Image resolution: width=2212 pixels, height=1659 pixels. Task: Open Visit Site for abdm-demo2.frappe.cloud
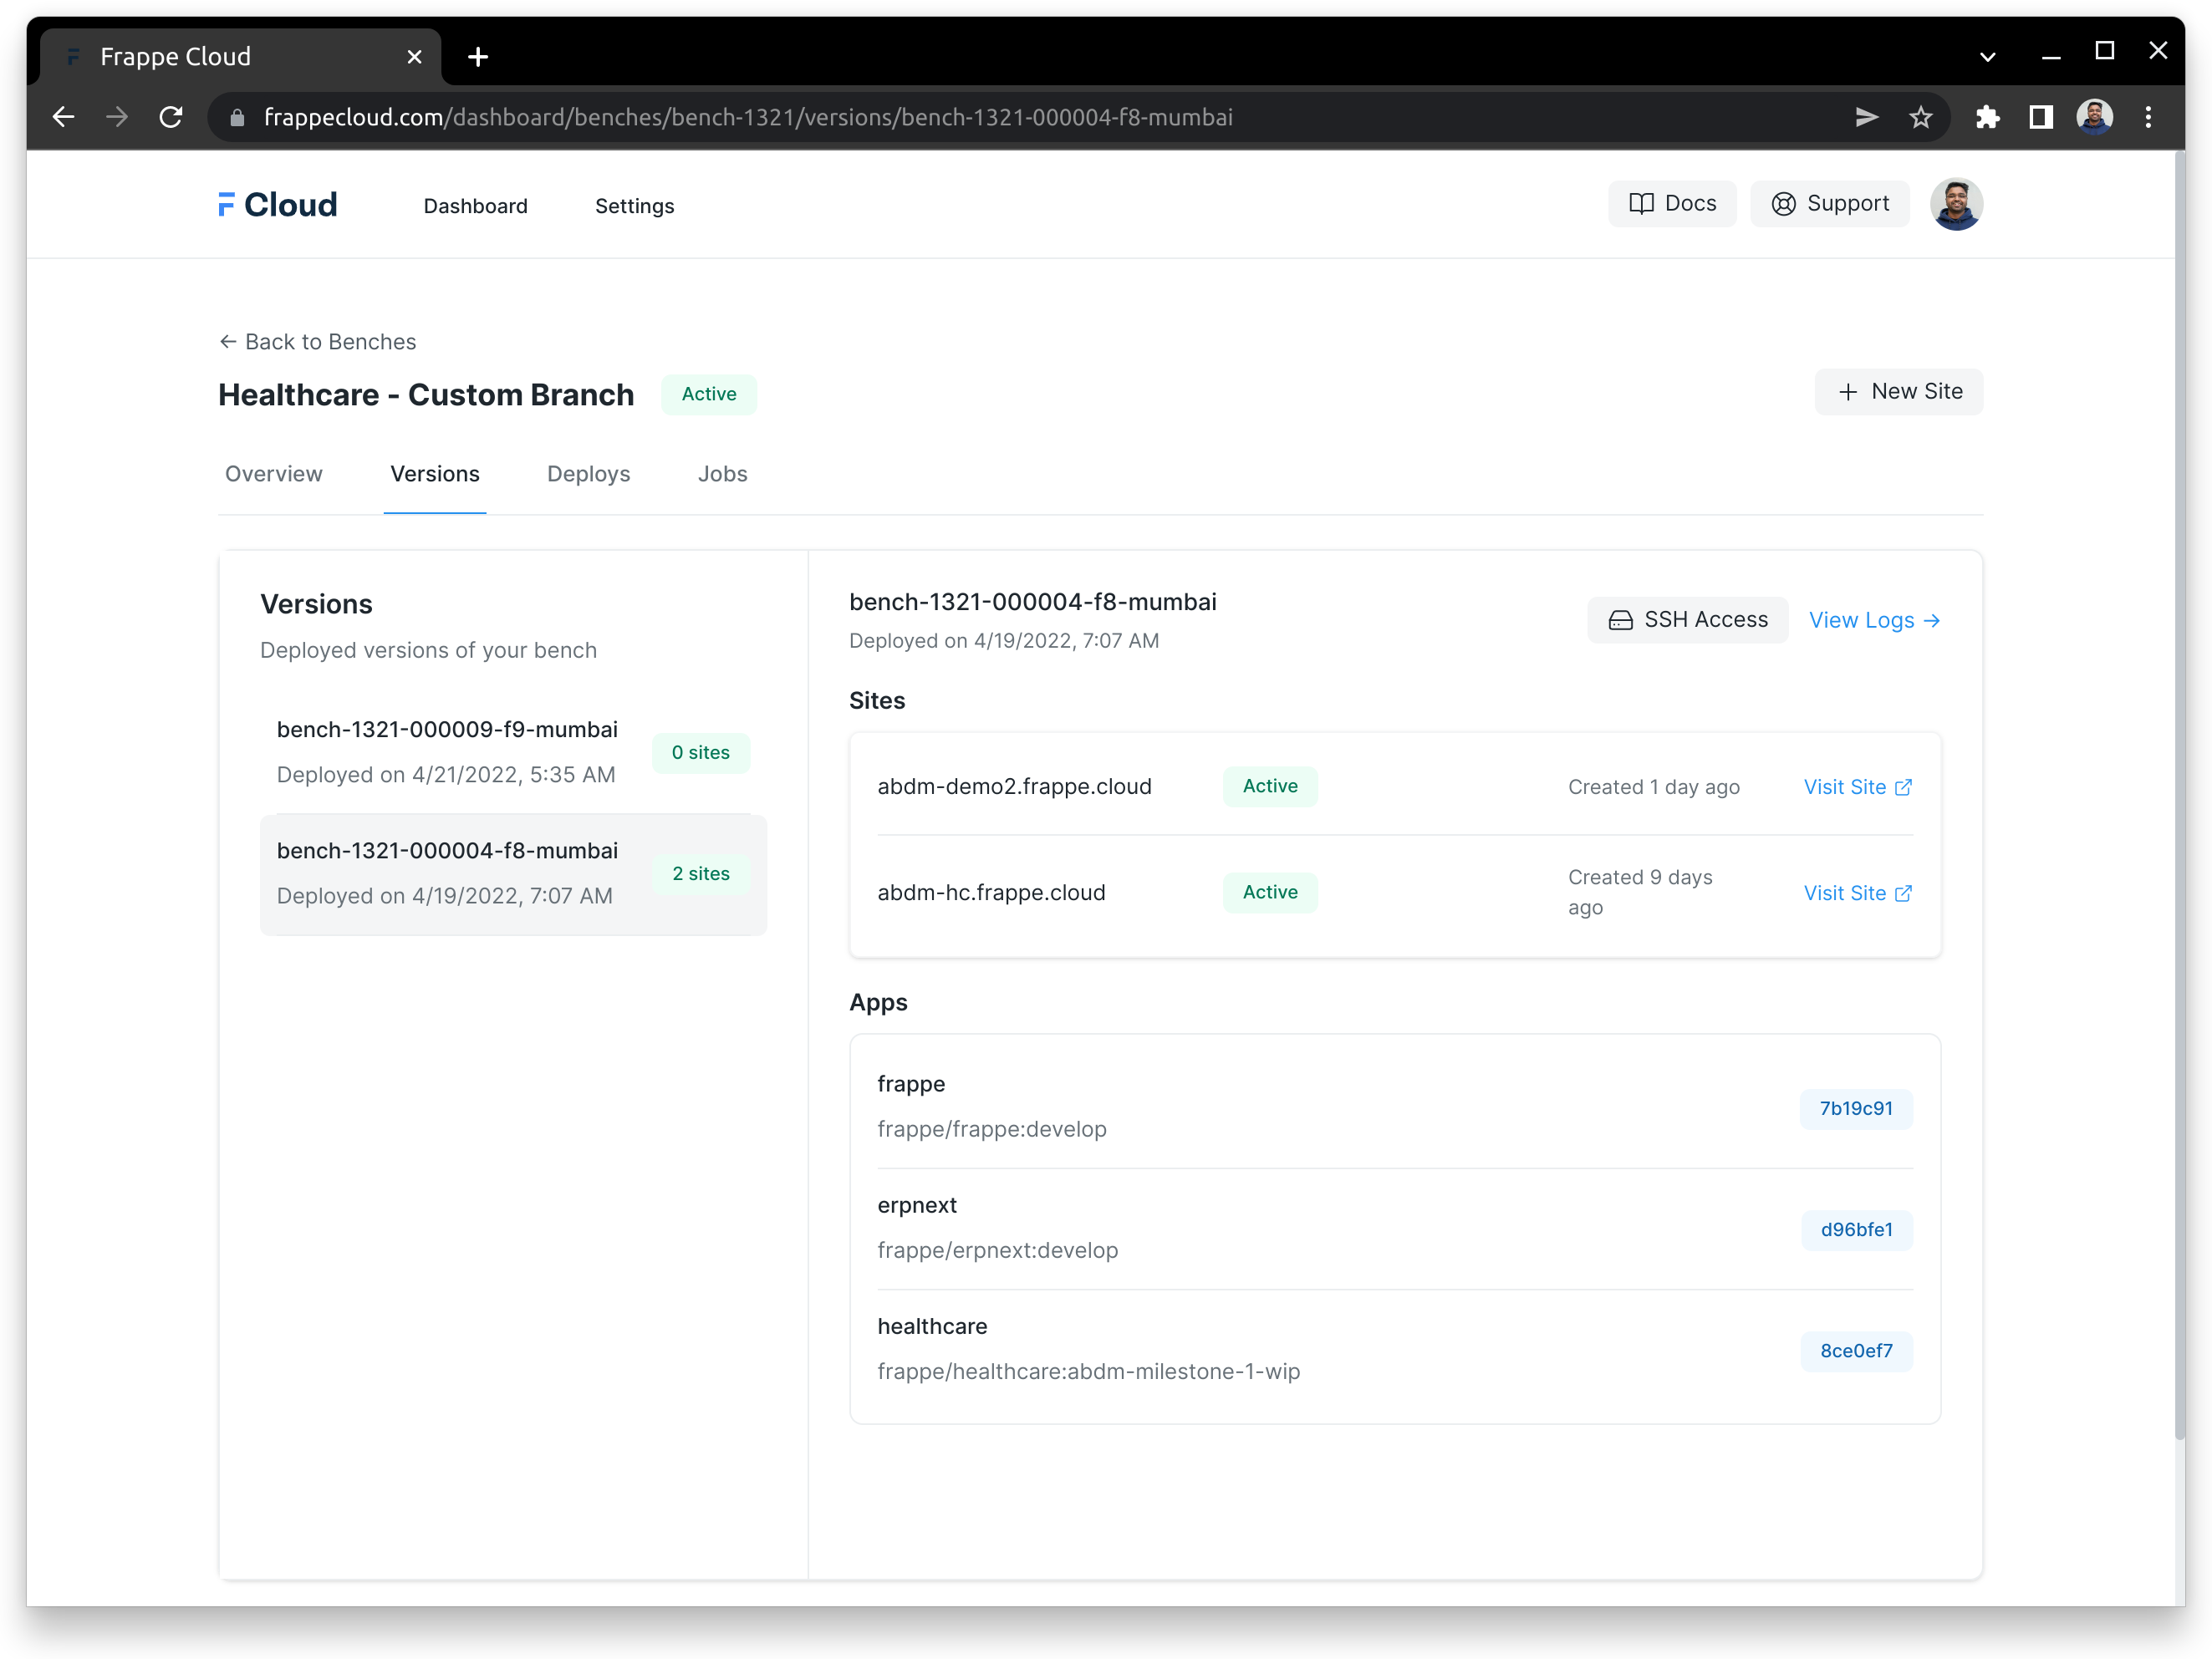point(1857,787)
